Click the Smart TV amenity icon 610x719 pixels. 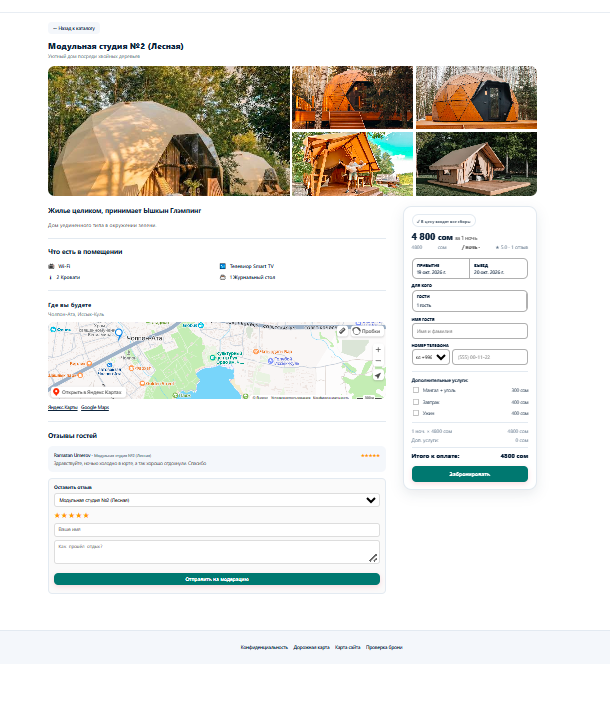pyautogui.click(x=222, y=266)
